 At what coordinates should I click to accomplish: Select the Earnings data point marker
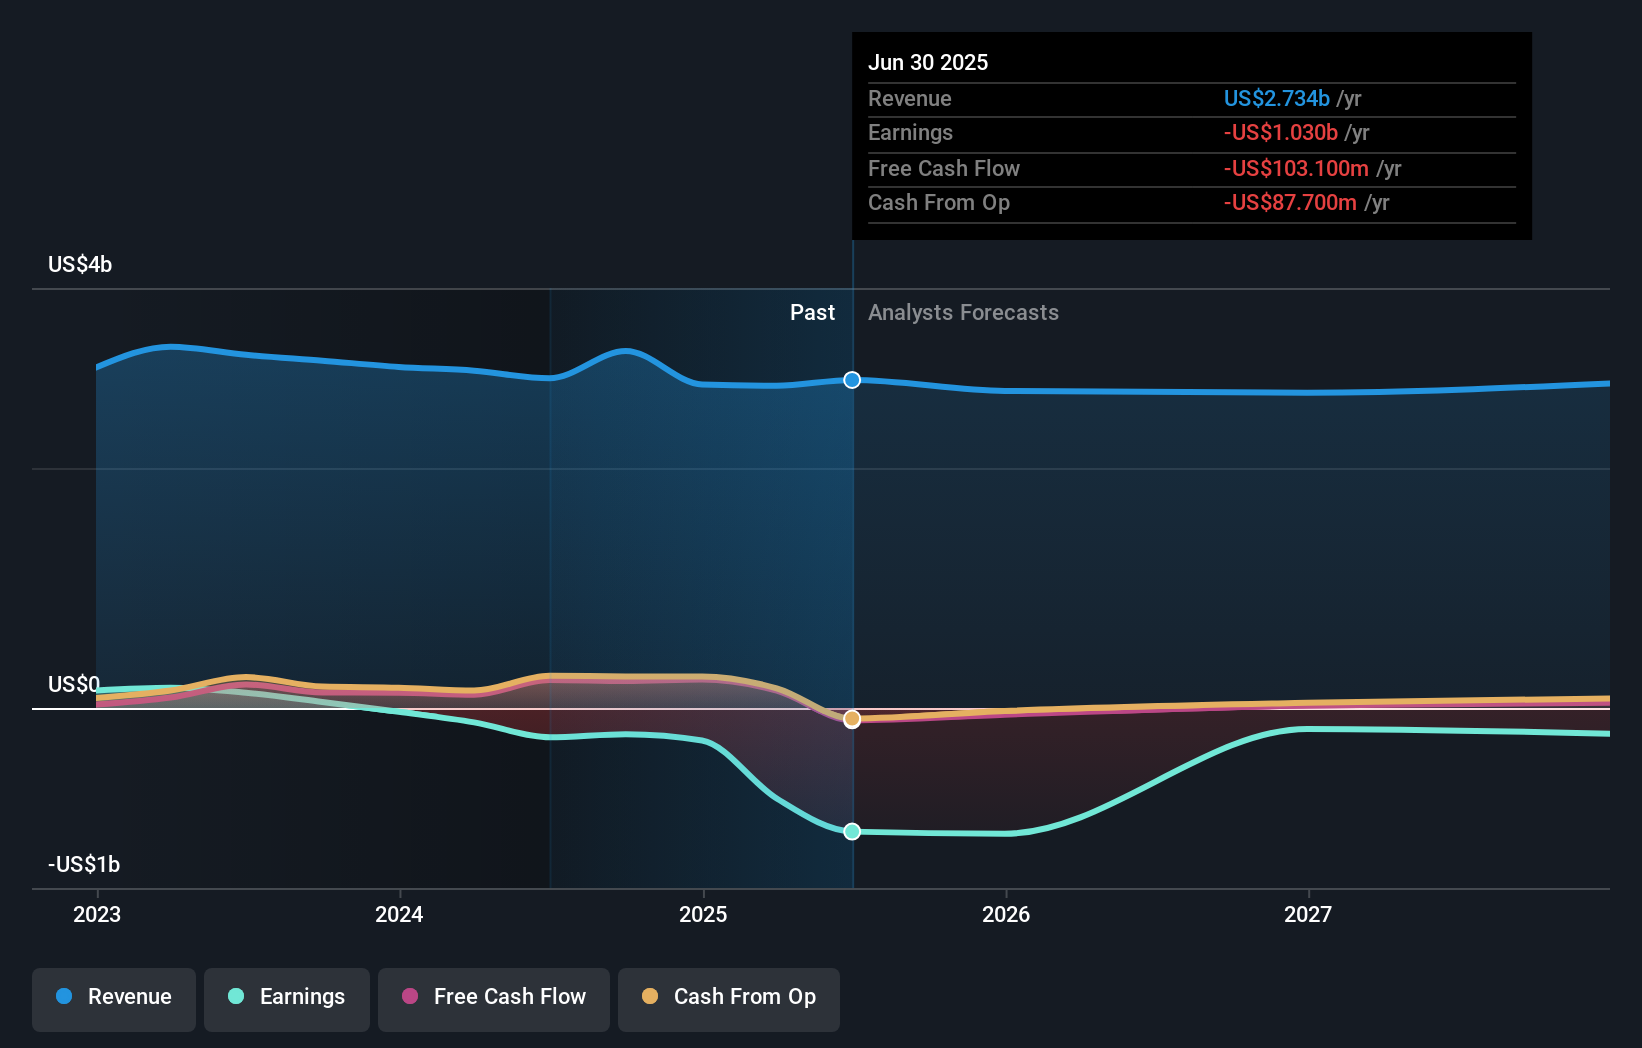pos(851,831)
